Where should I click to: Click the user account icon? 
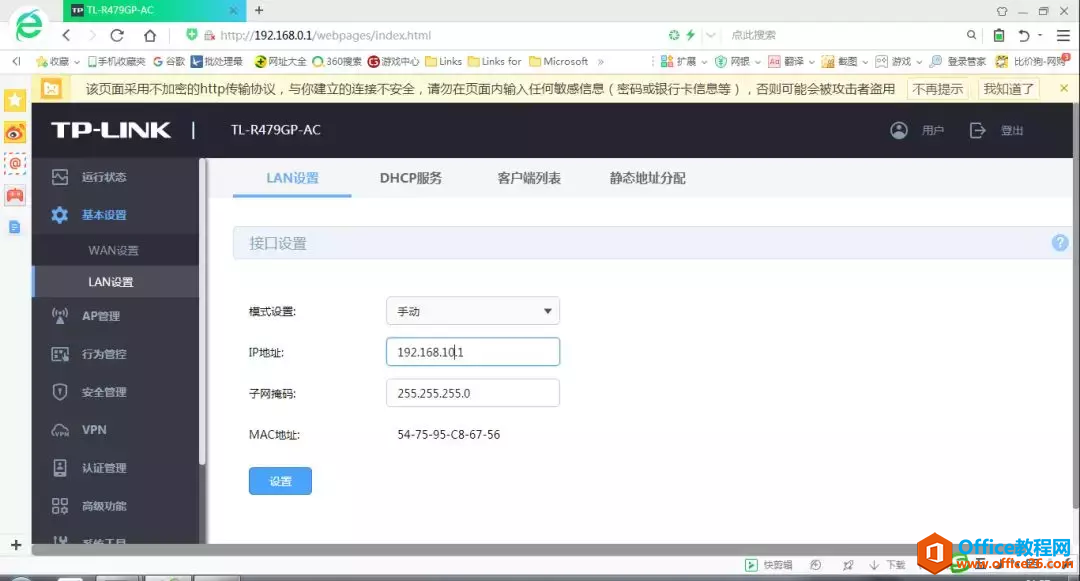[x=899, y=130]
